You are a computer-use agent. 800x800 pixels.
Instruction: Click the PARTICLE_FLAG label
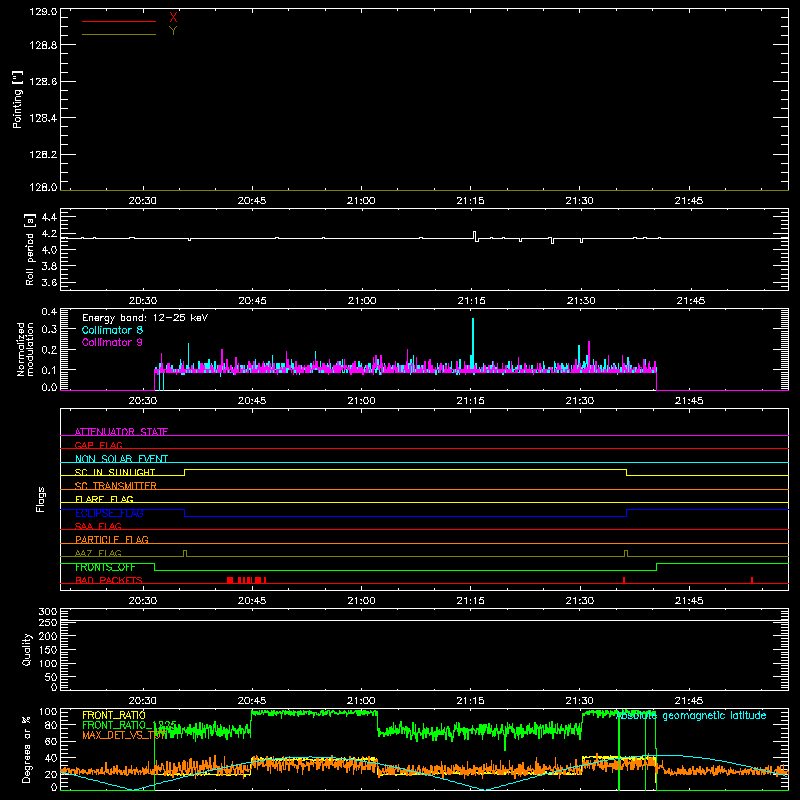(x=112, y=539)
